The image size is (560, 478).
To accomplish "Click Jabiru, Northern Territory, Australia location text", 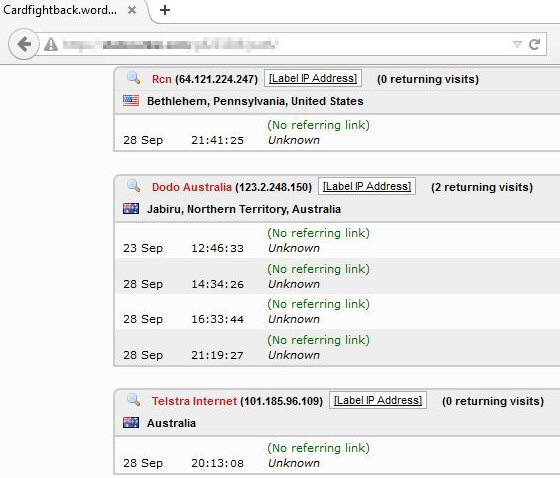I will [244, 209].
